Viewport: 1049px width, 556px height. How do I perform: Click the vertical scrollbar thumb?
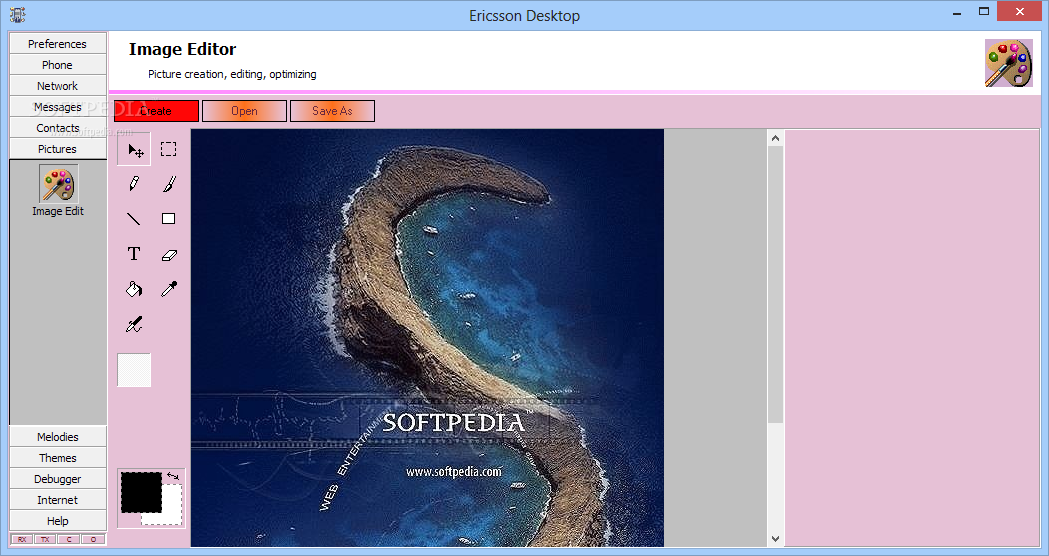(775, 284)
